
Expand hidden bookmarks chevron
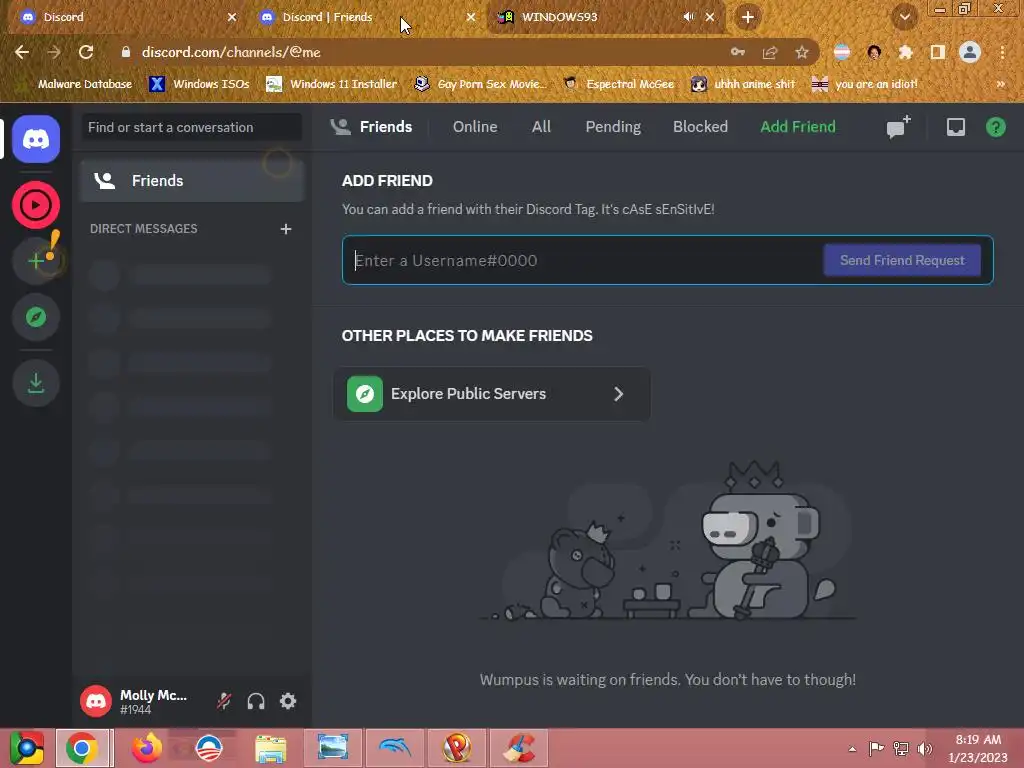(x=1000, y=84)
